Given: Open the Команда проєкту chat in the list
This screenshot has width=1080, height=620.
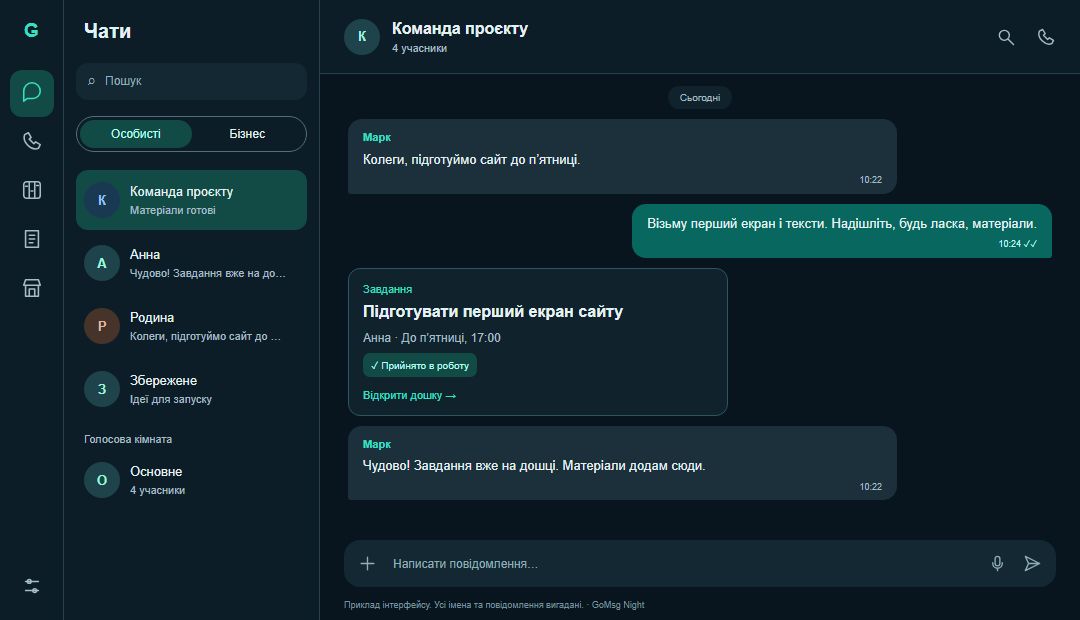Looking at the screenshot, I should coord(191,200).
